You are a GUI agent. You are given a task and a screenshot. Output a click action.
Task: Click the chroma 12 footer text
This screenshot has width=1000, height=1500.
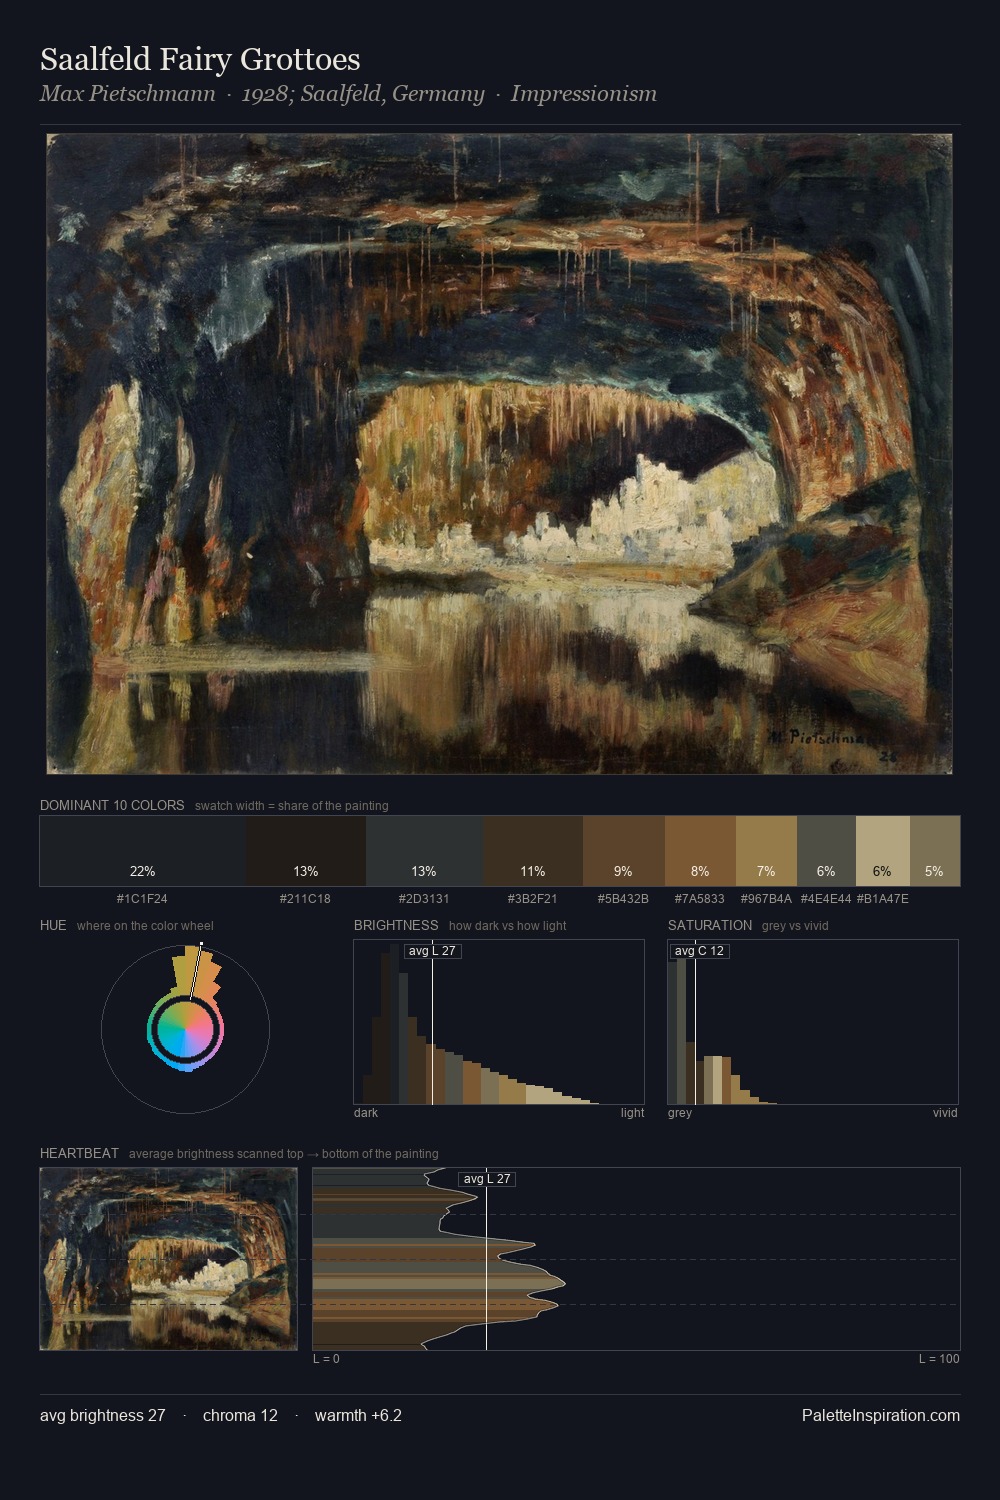(240, 1415)
